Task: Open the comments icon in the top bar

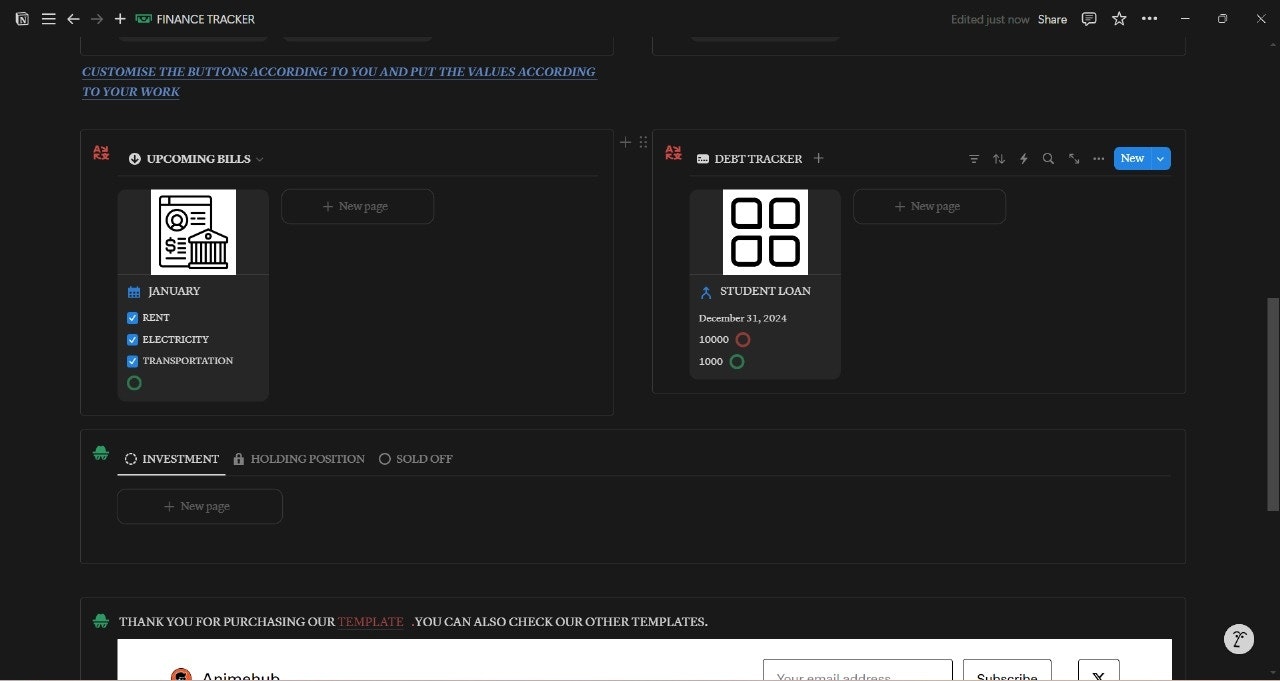Action: coord(1088,19)
